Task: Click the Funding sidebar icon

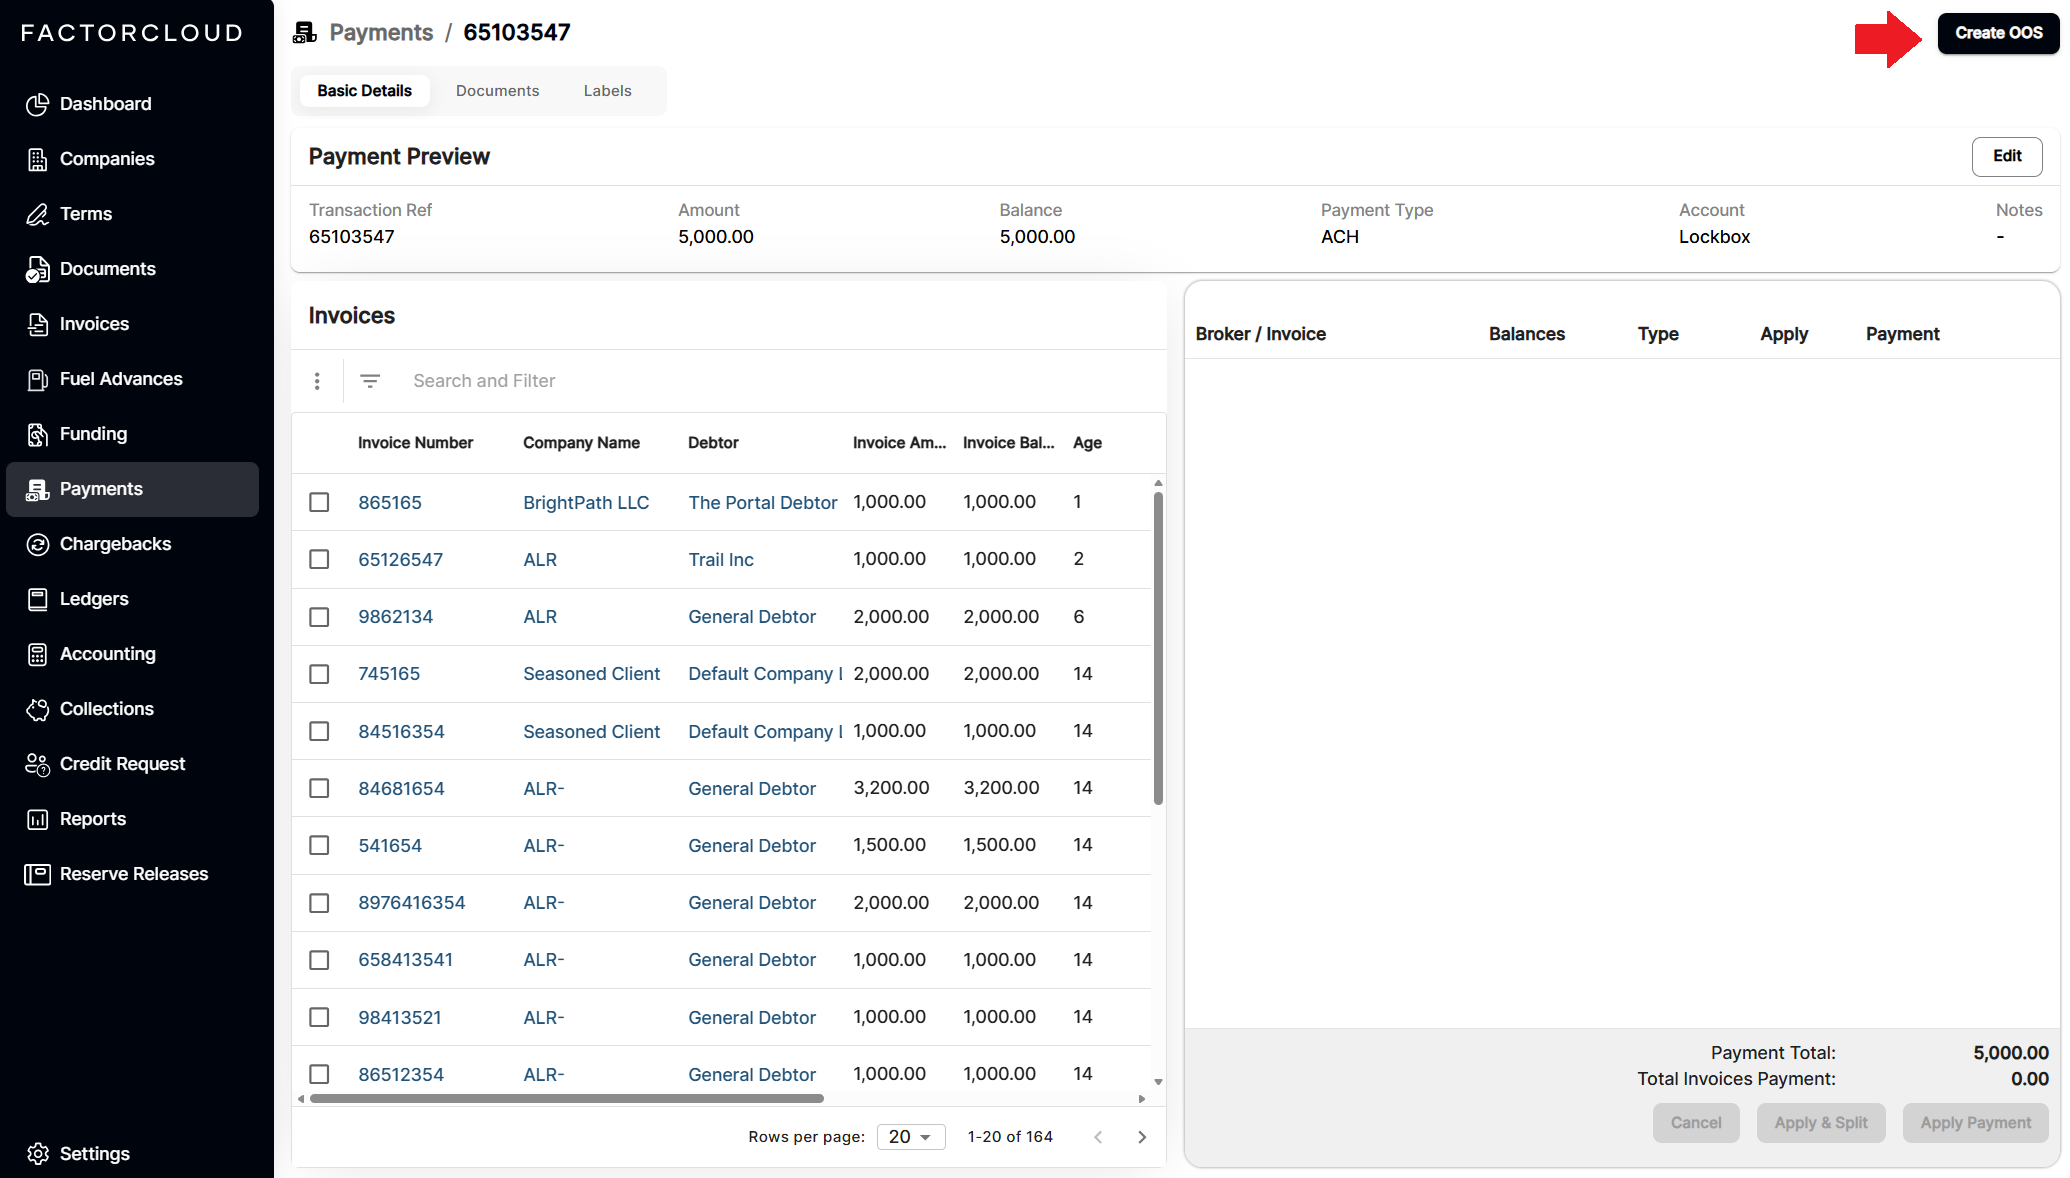Action: tap(37, 434)
